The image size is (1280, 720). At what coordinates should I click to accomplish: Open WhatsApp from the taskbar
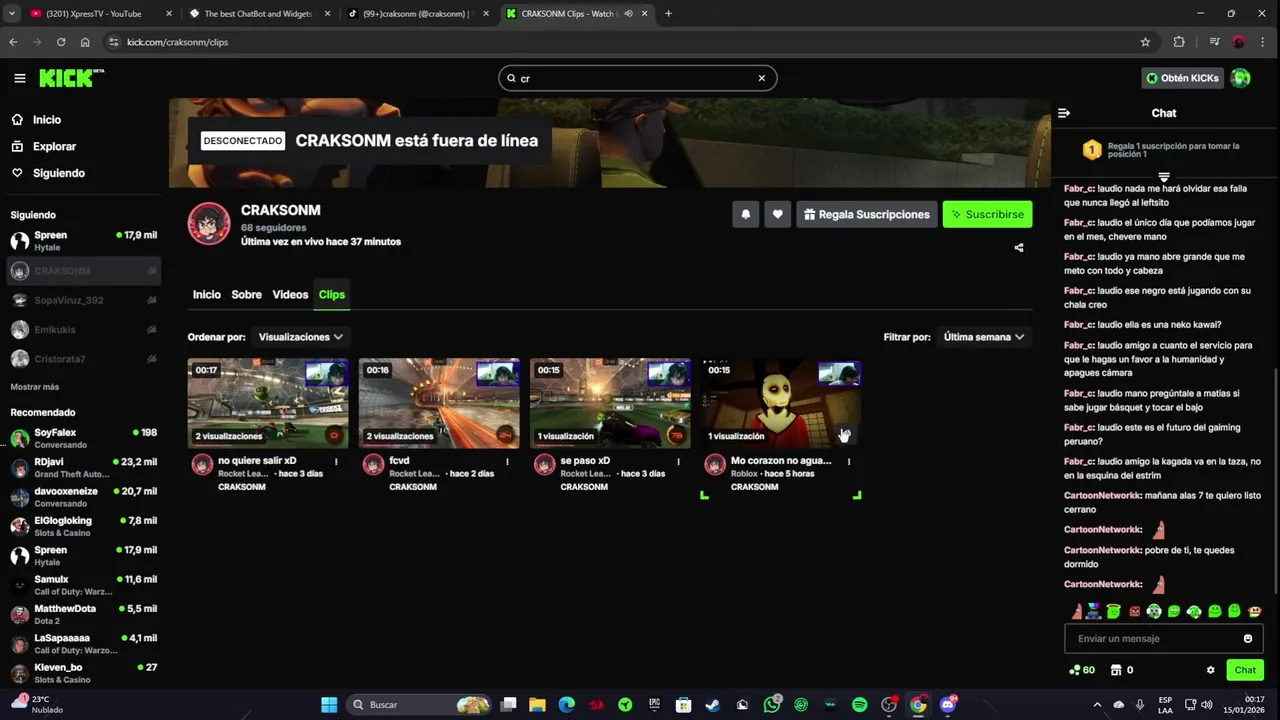tap(771, 705)
